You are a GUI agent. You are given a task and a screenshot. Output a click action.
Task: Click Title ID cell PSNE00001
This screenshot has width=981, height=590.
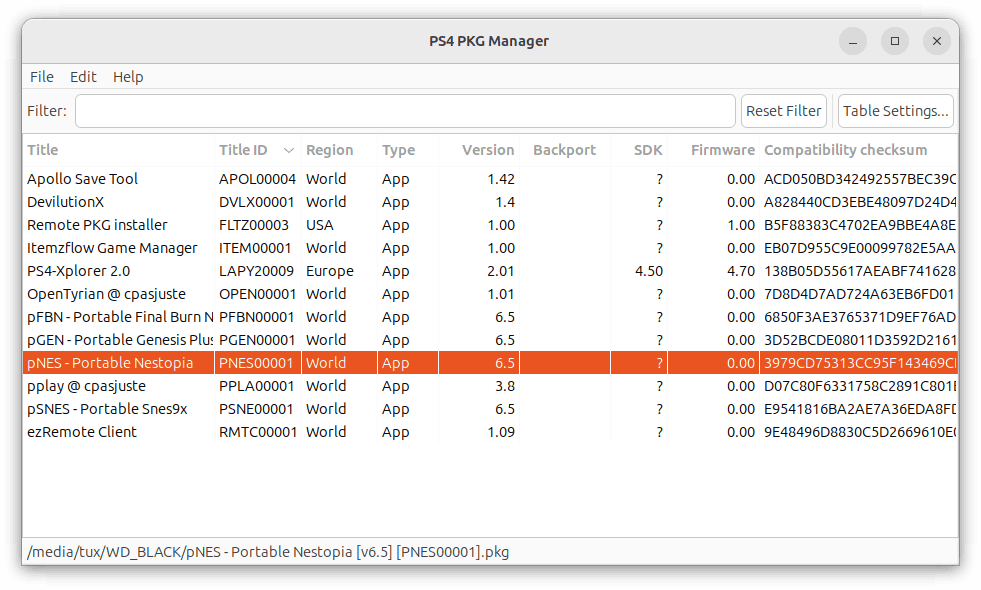pyautogui.click(x=256, y=409)
